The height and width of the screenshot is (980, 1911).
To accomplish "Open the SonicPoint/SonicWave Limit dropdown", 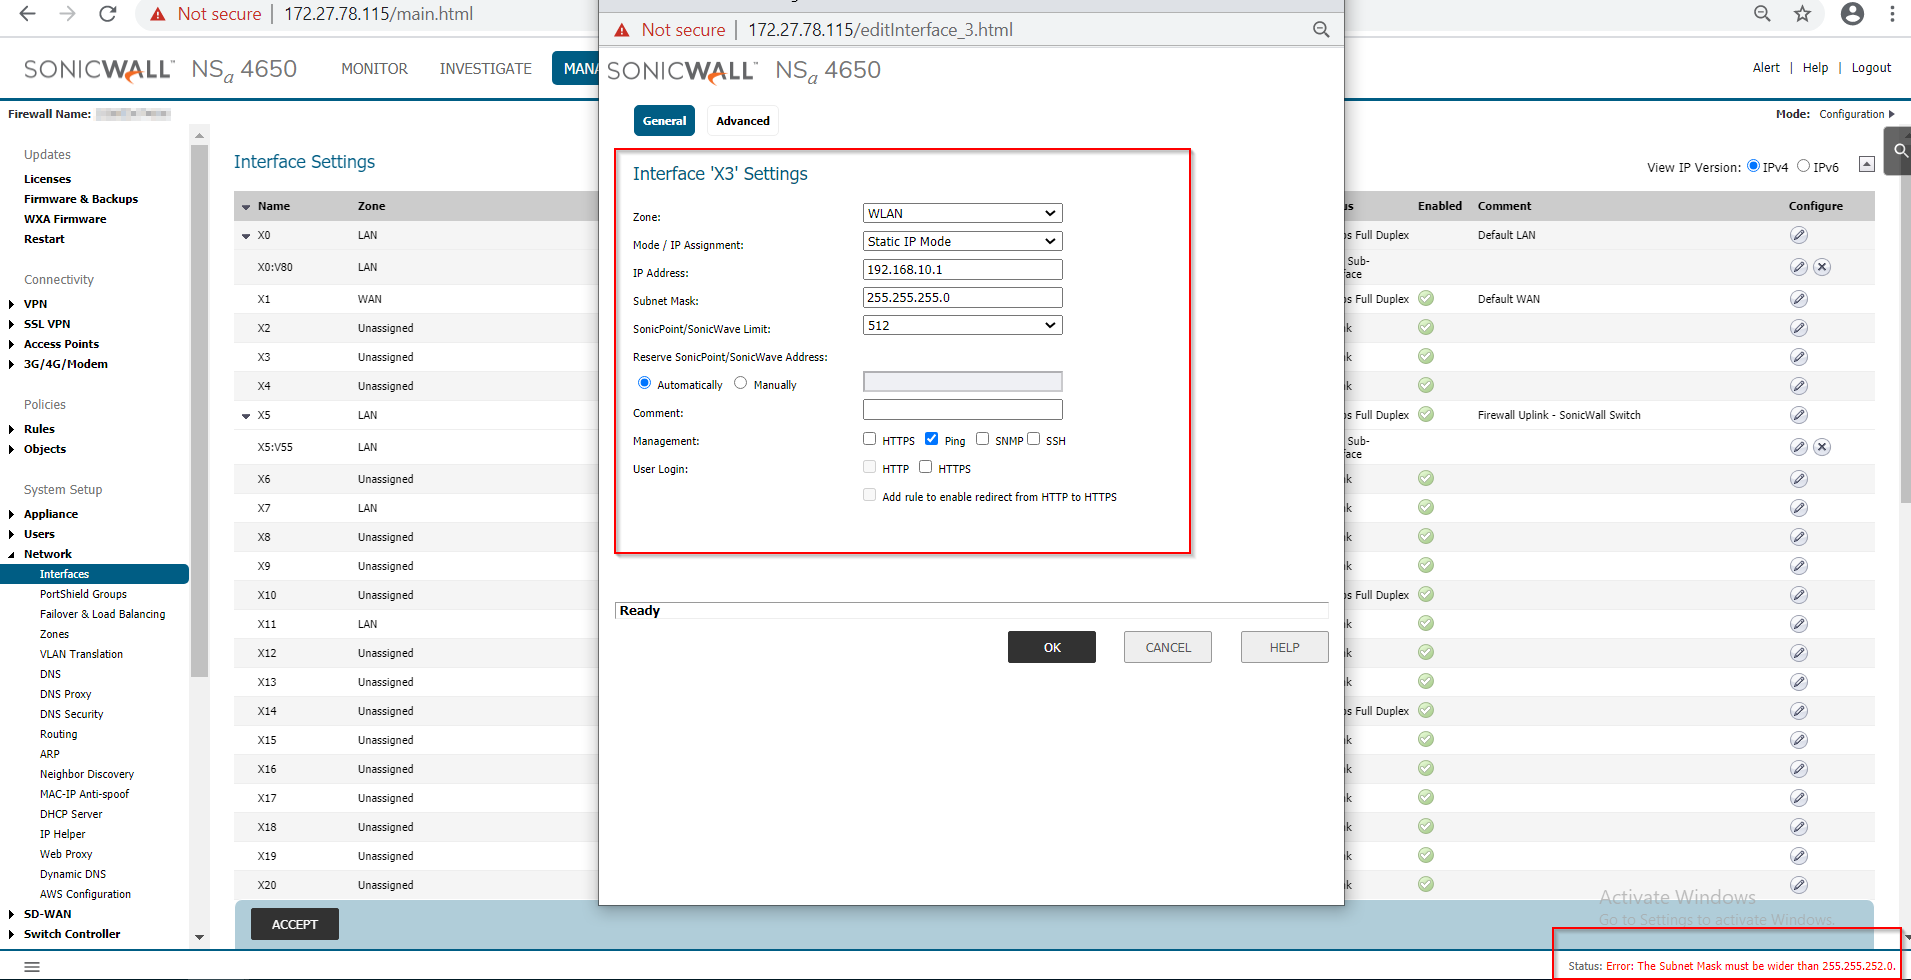I will click(x=962, y=325).
